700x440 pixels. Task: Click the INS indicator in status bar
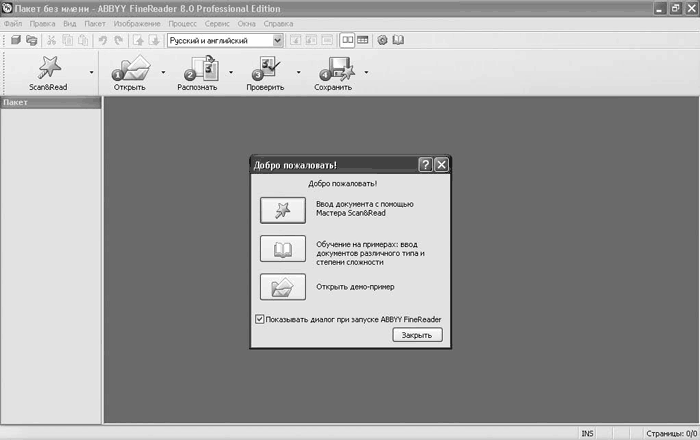(588, 433)
